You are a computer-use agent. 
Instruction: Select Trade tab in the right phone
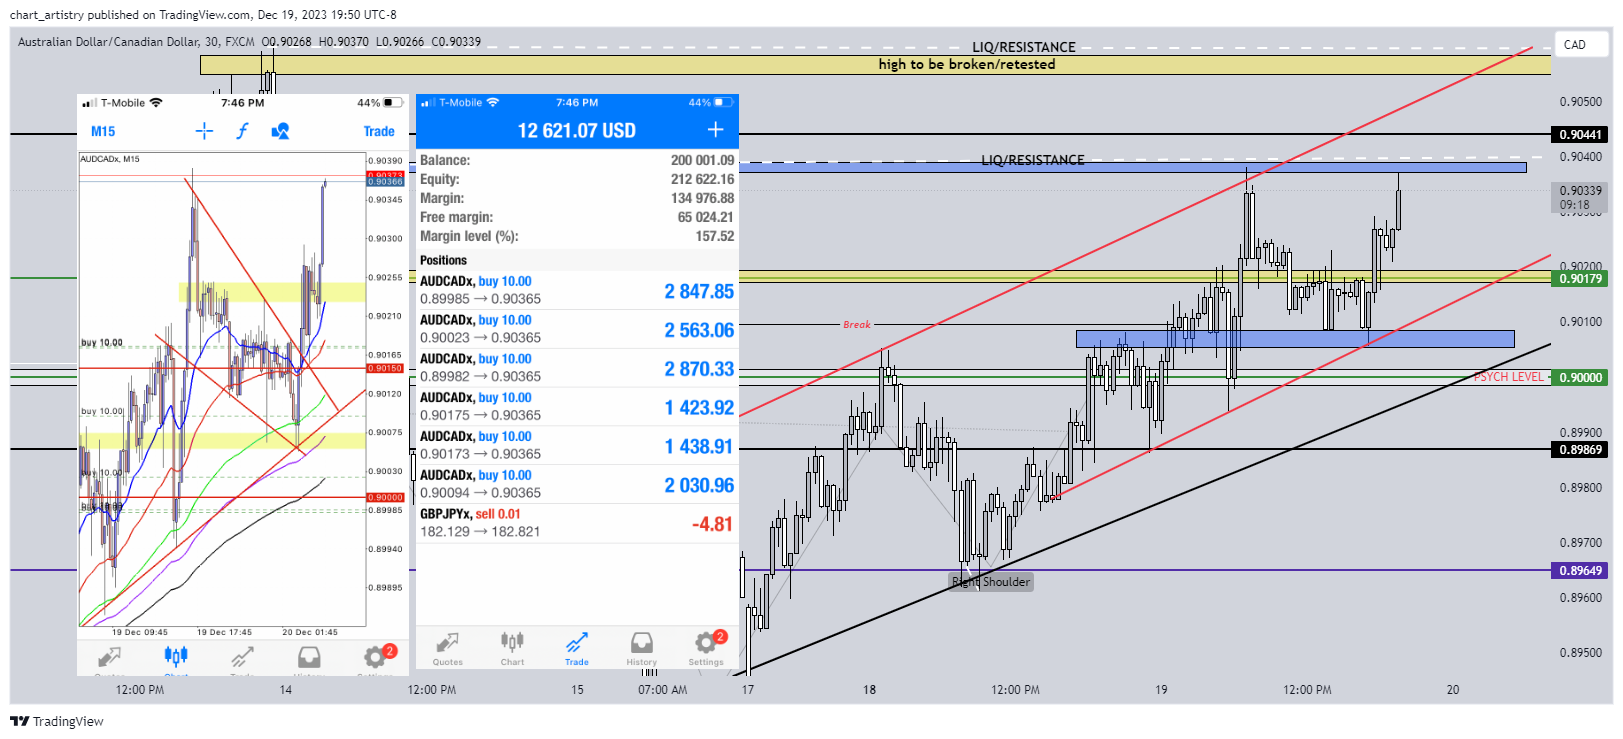click(577, 648)
